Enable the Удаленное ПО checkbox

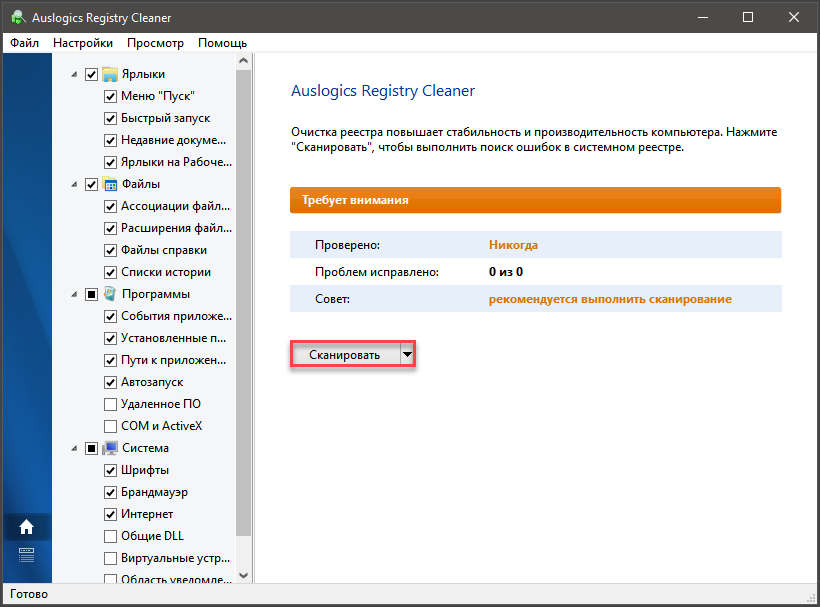(111, 404)
